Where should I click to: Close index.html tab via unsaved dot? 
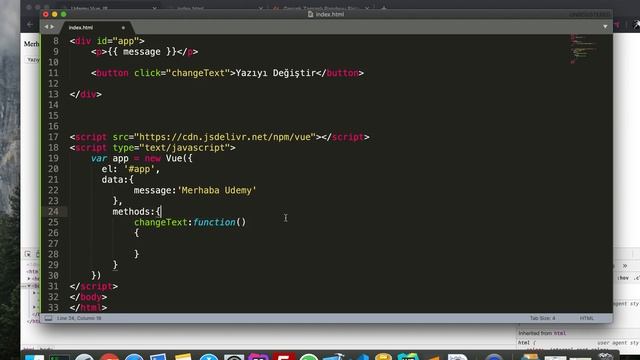123,28
